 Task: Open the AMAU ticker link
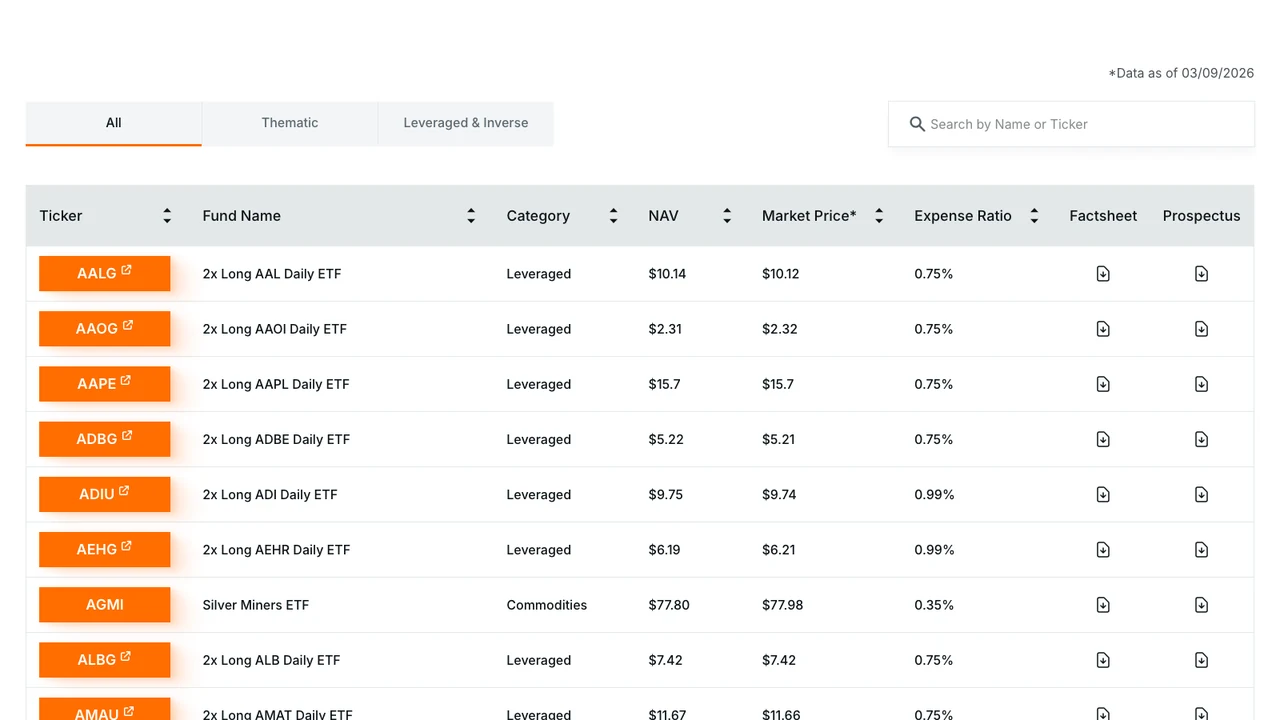pos(105,709)
